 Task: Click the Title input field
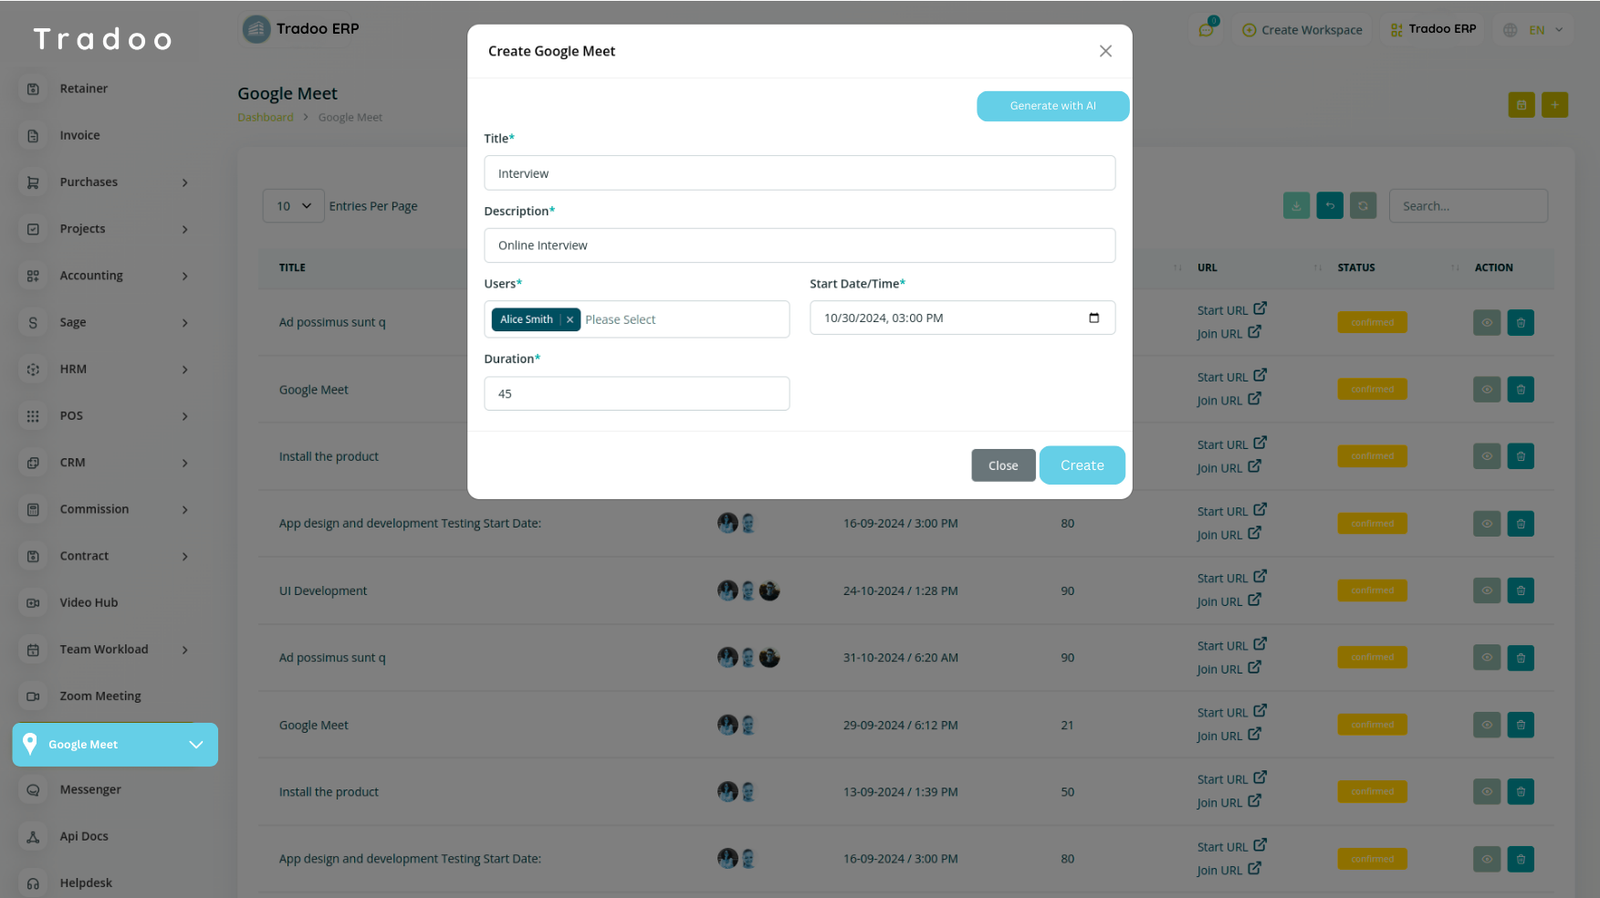coord(799,173)
